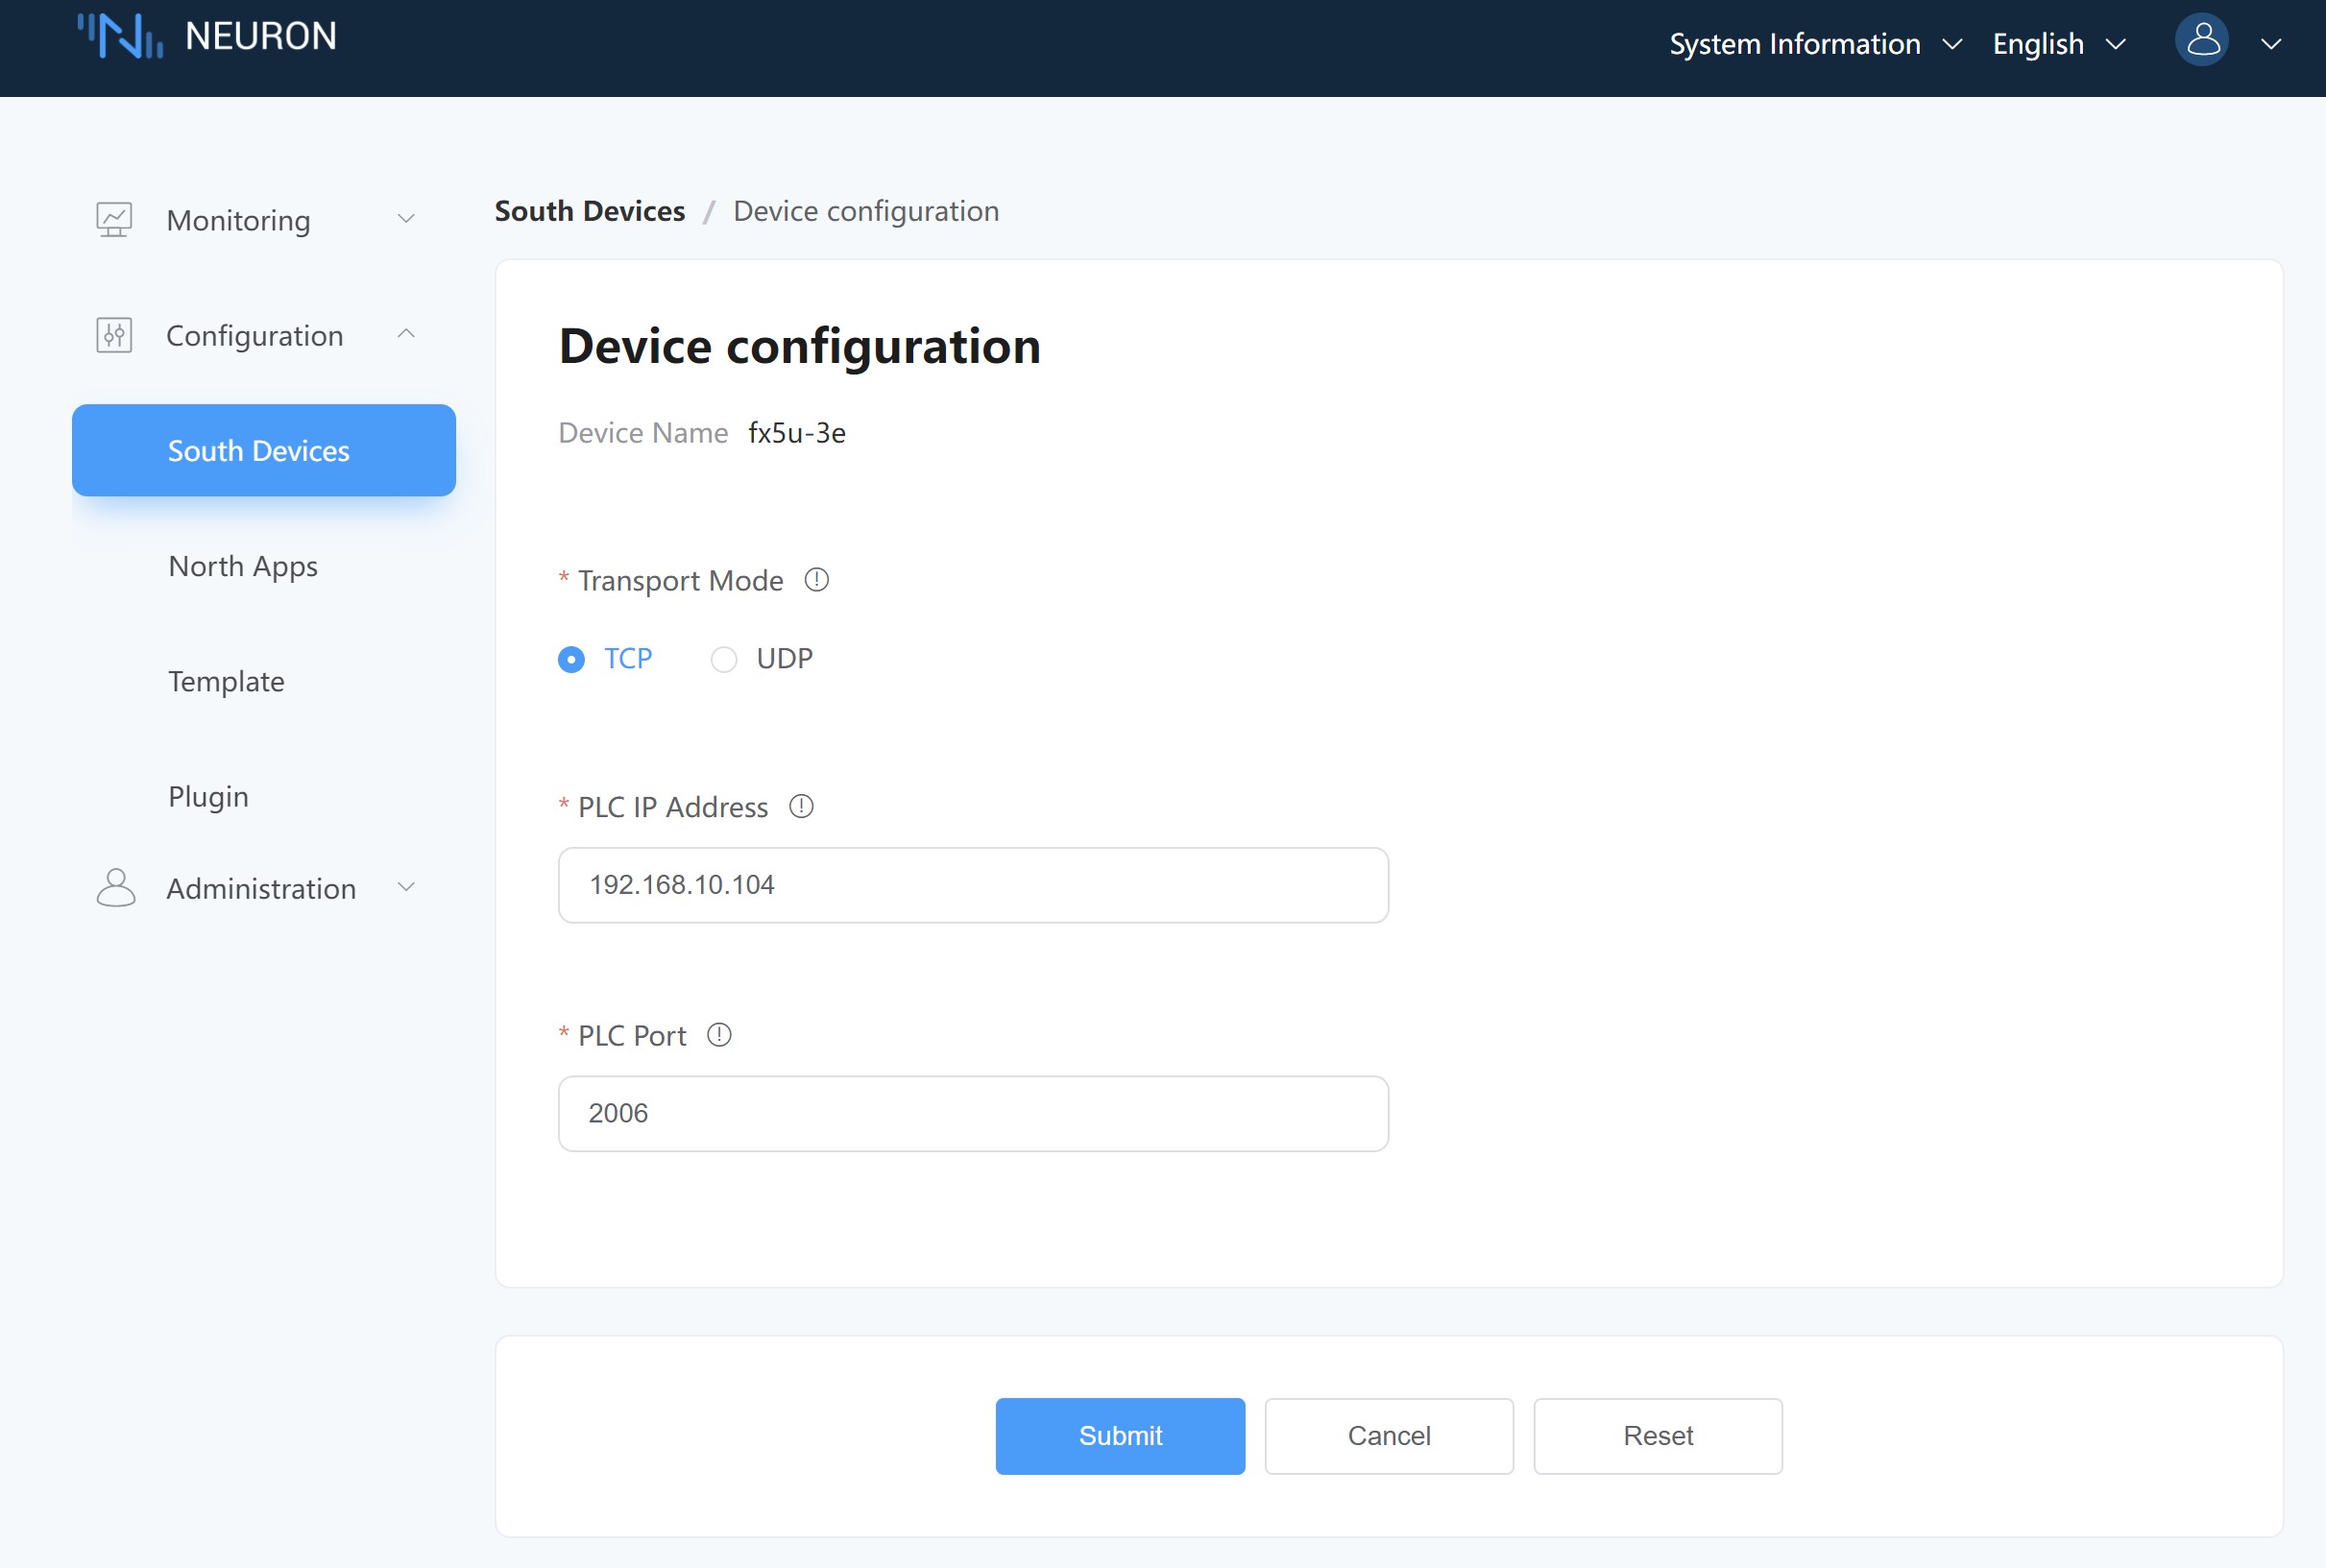Expand the Monitoring menu chevron
2326x1568 pixels.
pos(406,219)
